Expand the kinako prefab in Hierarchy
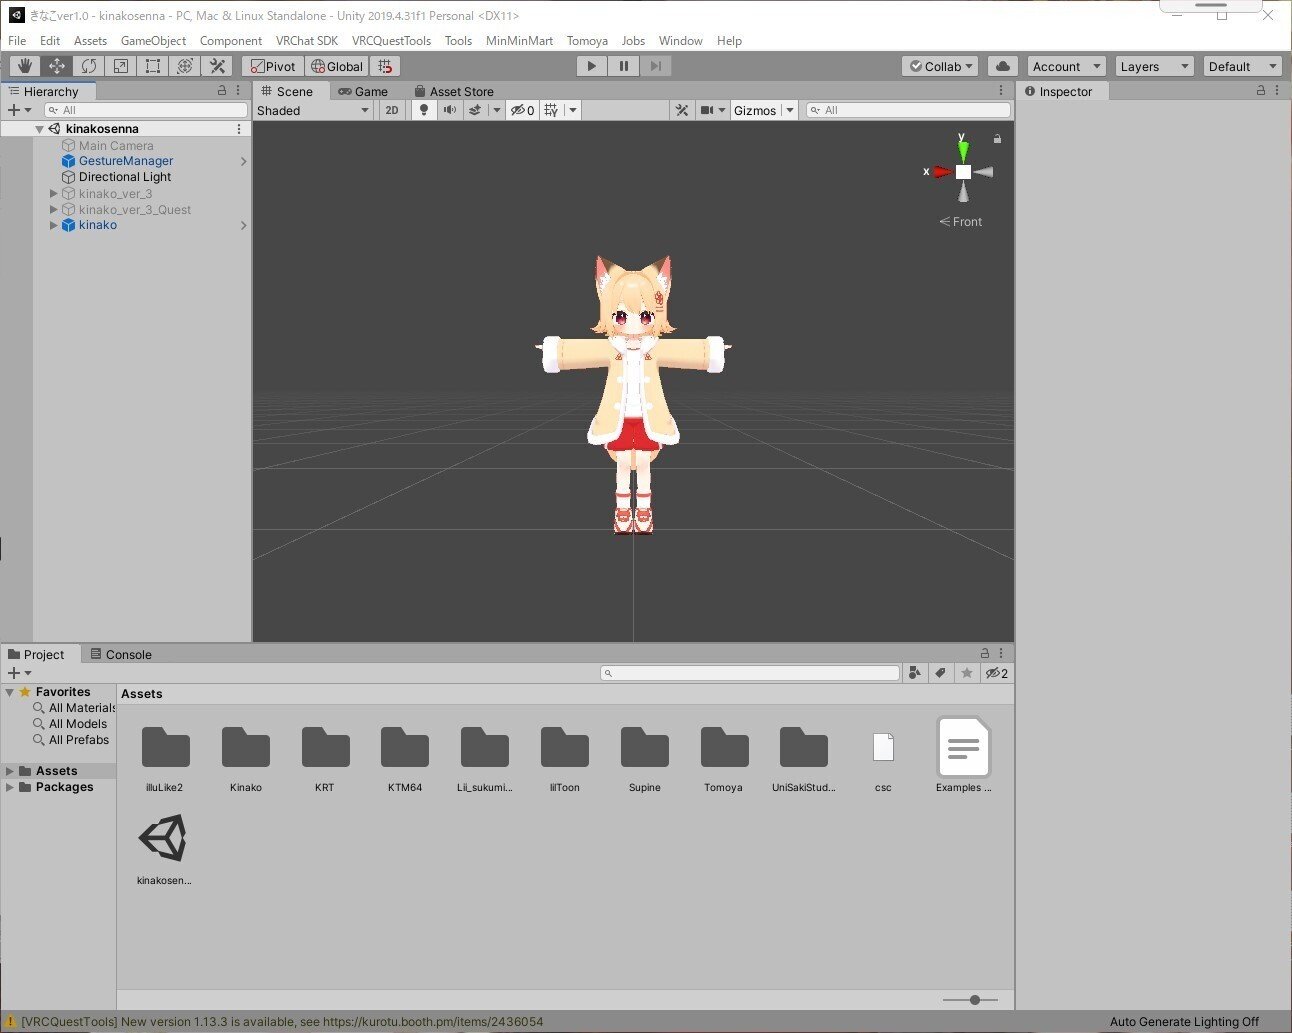The image size is (1292, 1033). click(54, 225)
